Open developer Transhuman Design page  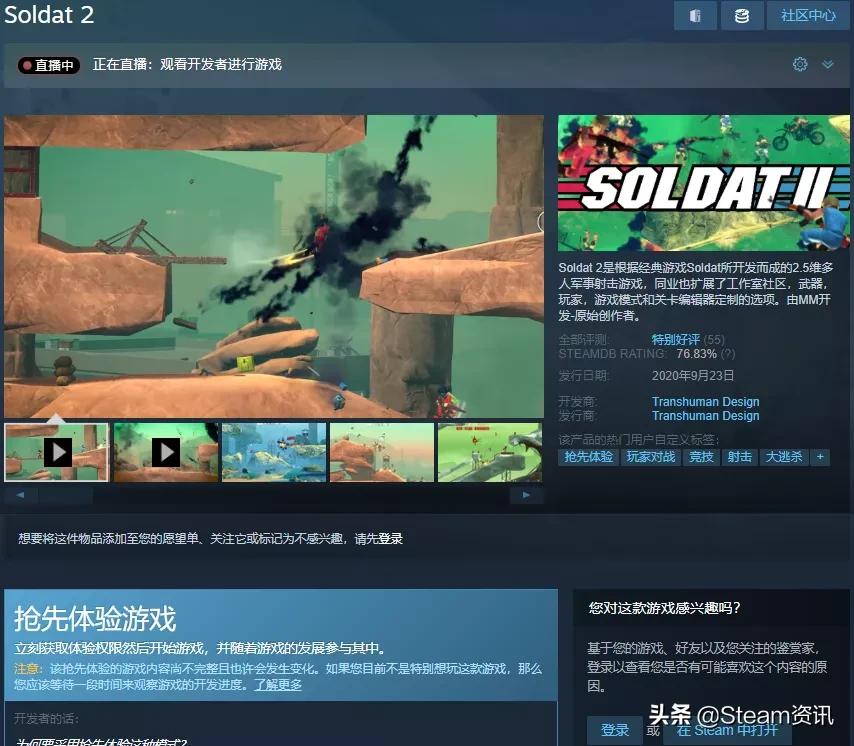(706, 401)
